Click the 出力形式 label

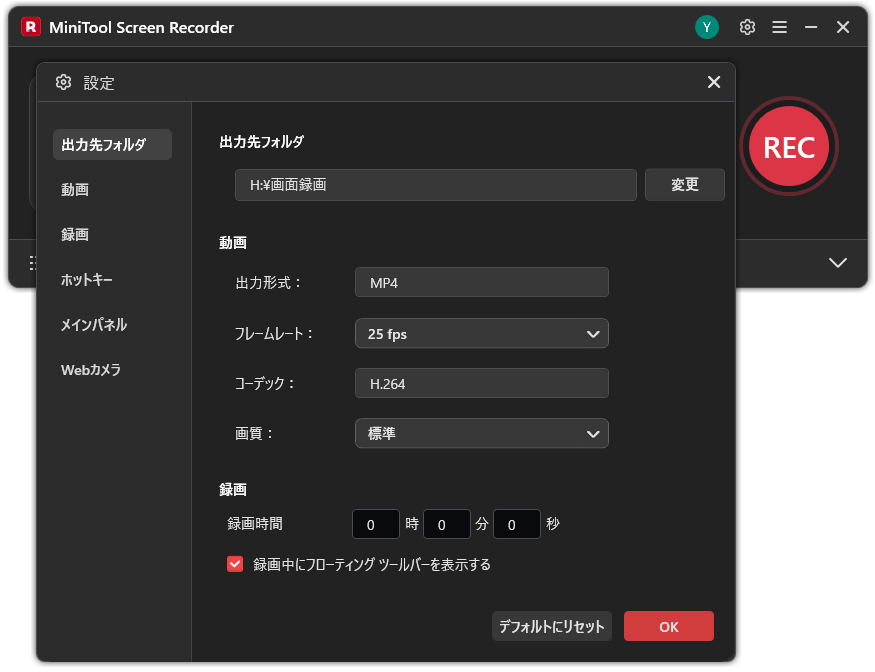[268, 282]
